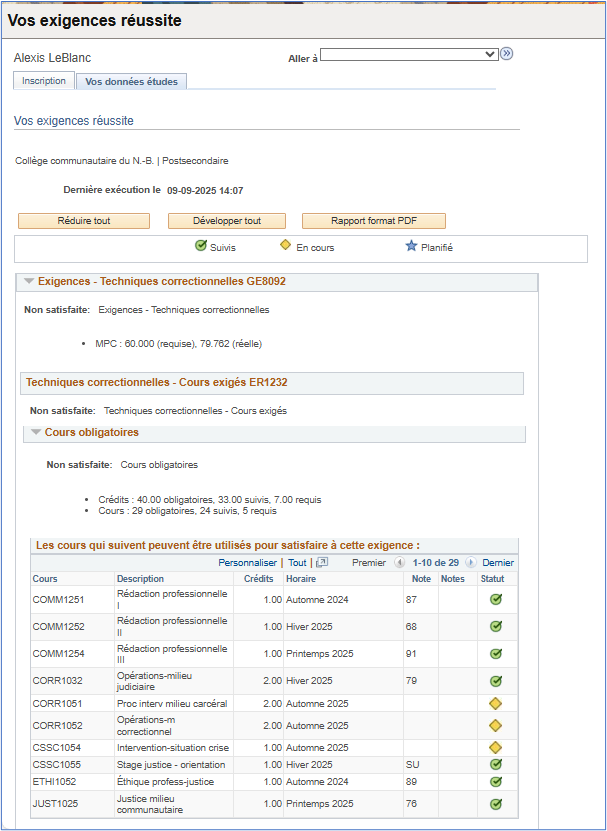Click the go button beside Aller à
This screenshot has width=607, height=831.
[x=507, y=54]
